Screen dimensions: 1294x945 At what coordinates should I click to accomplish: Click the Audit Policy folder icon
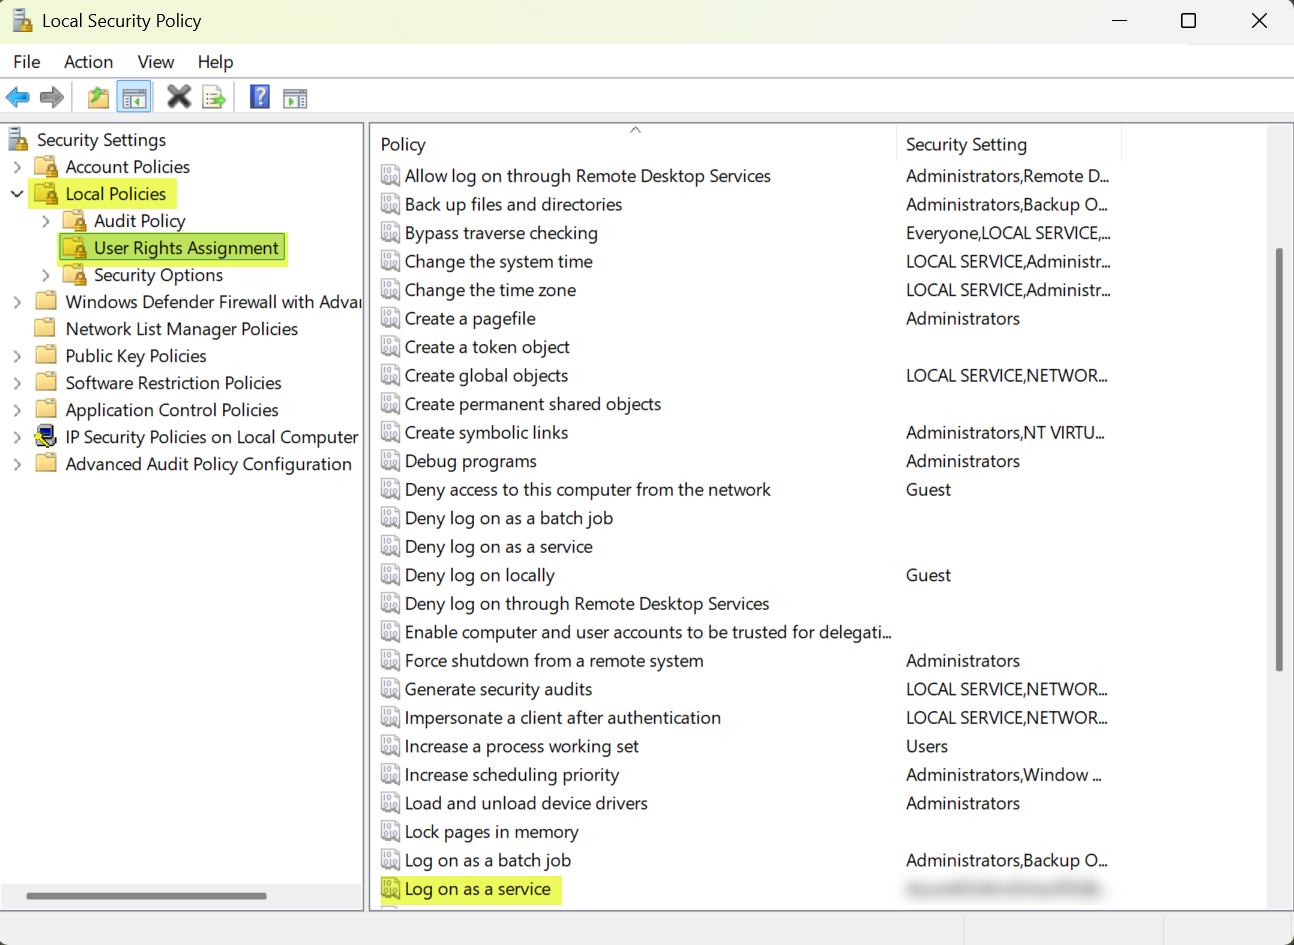[75, 220]
